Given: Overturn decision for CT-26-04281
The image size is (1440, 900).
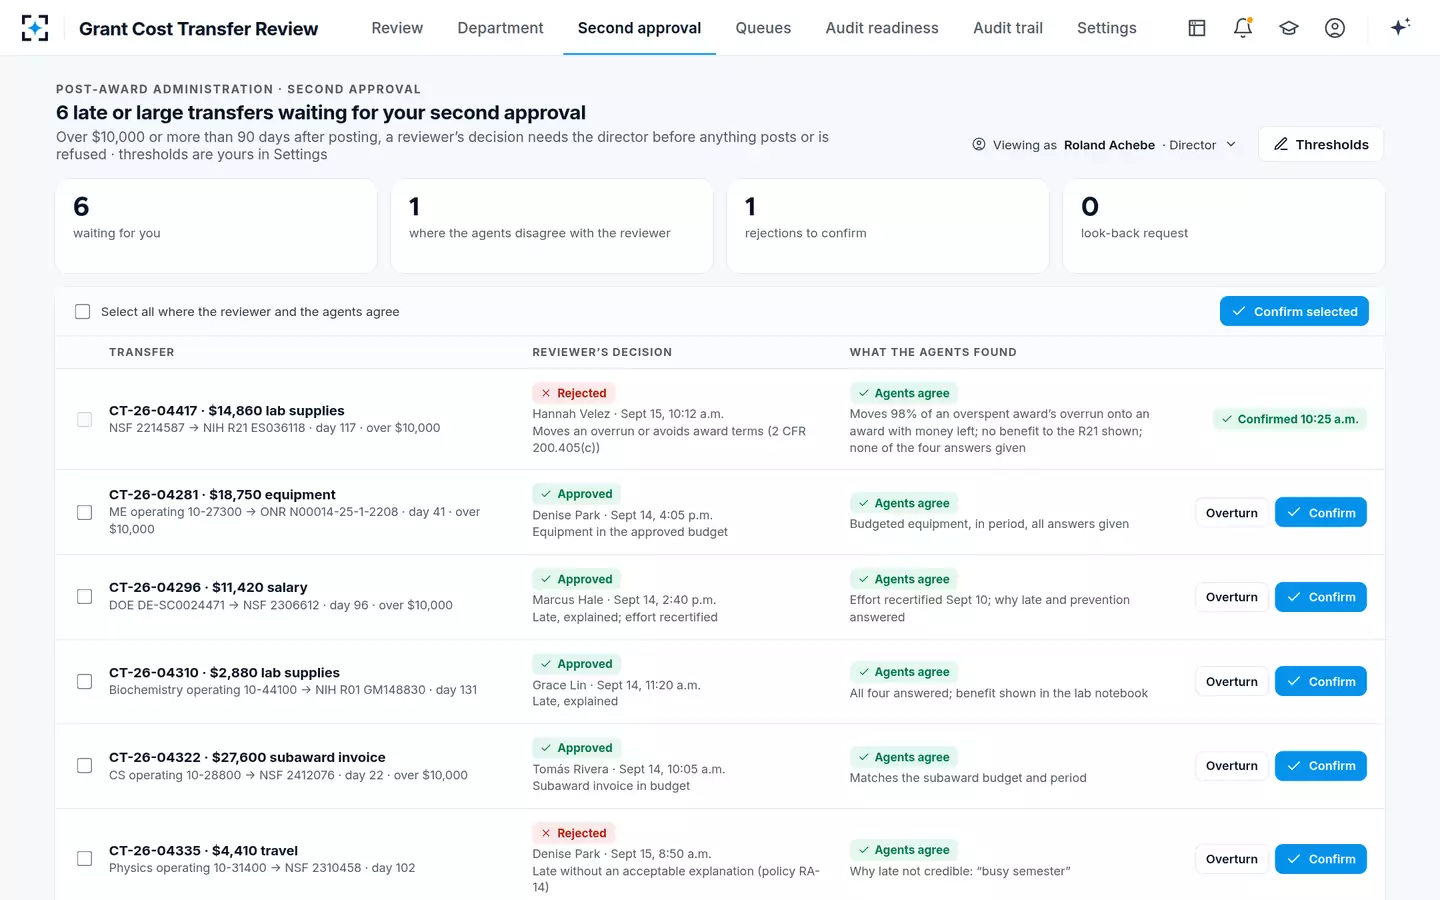Looking at the screenshot, I should (x=1232, y=513).
